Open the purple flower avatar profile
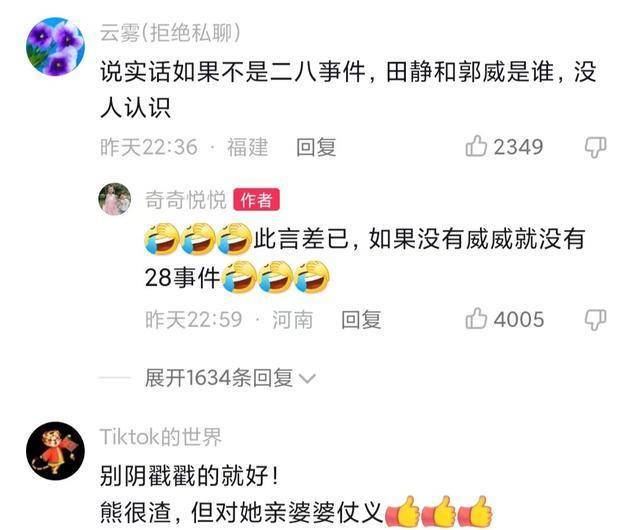The height and width of the screenshot is (530, 640). coord(55,47)
